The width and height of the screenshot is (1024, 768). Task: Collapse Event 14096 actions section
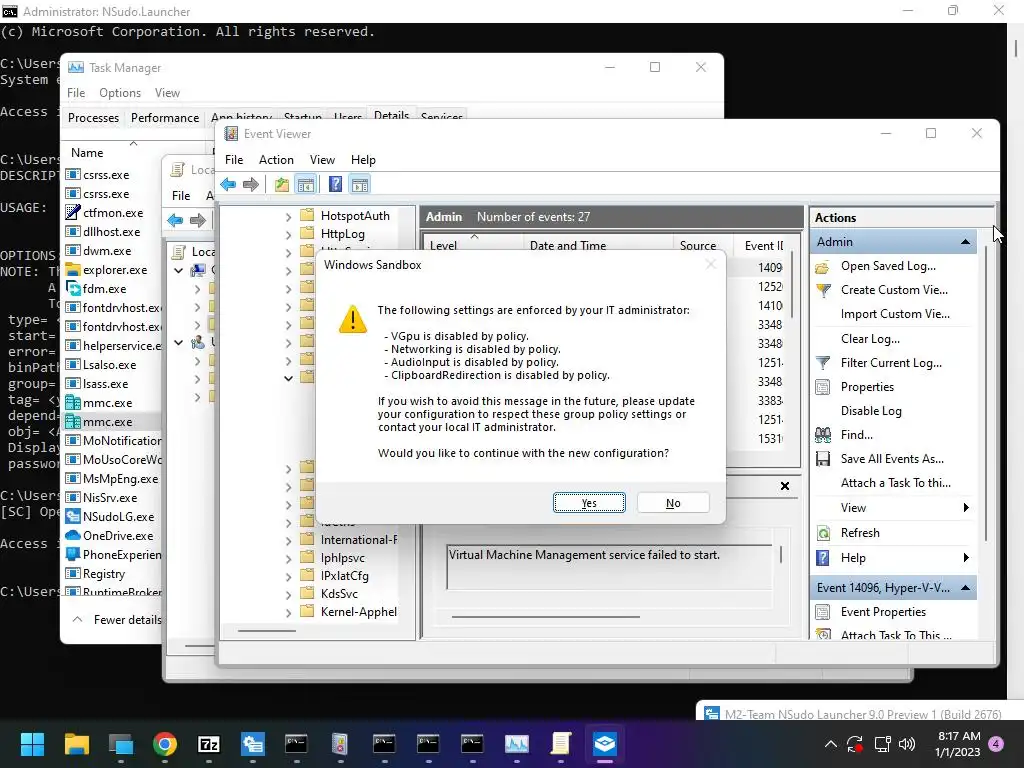click(965, 588)
